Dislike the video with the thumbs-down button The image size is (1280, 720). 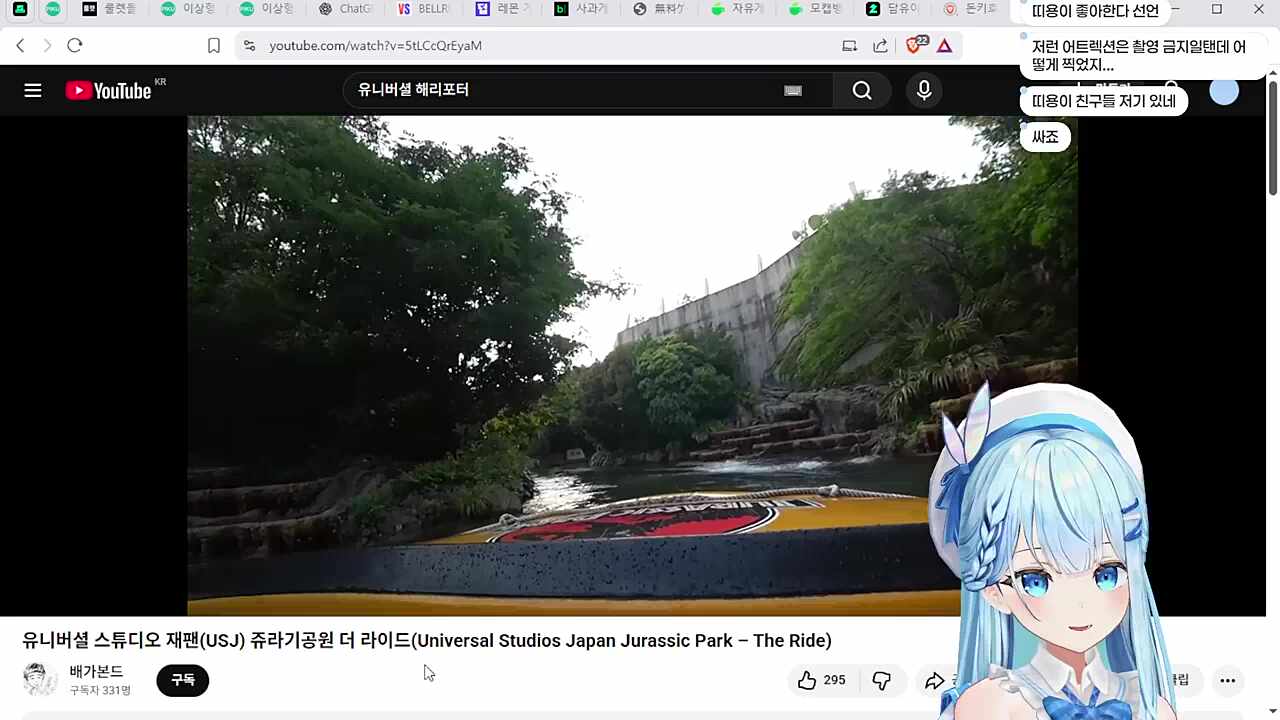pos(881,680)
